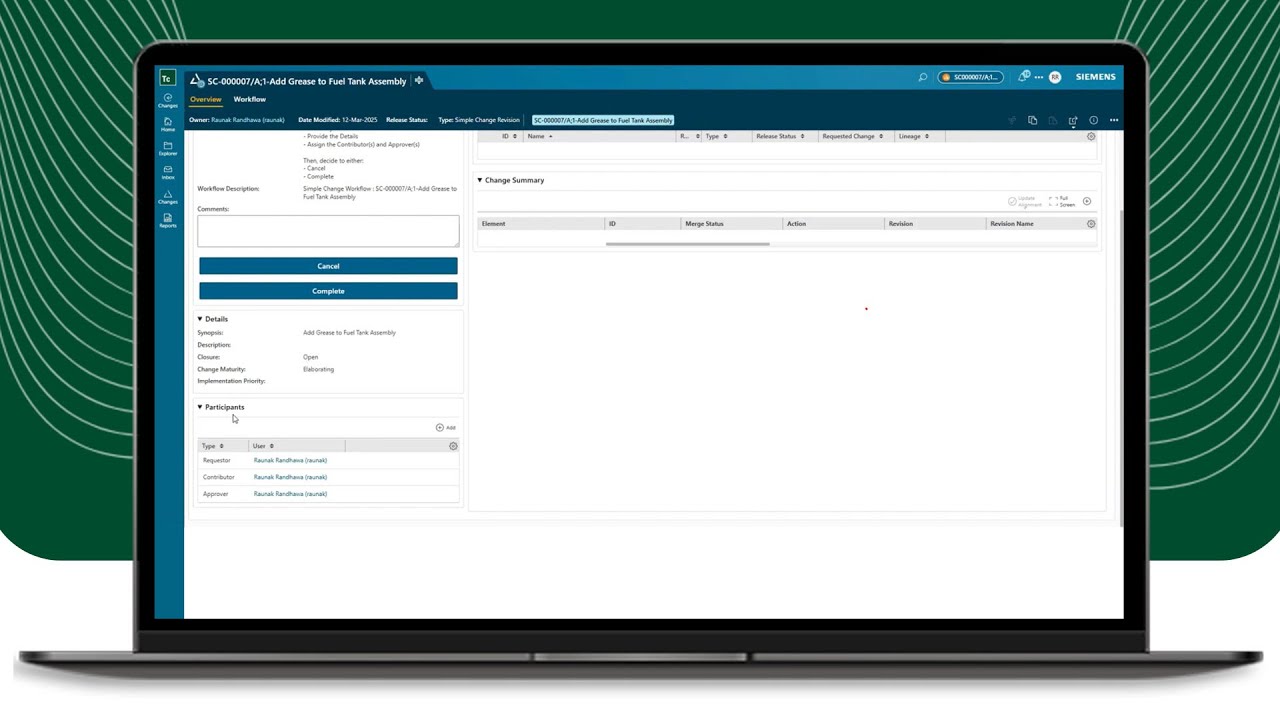Open the notifications bell icon

pyautogui.click(x=1023, y=77)
